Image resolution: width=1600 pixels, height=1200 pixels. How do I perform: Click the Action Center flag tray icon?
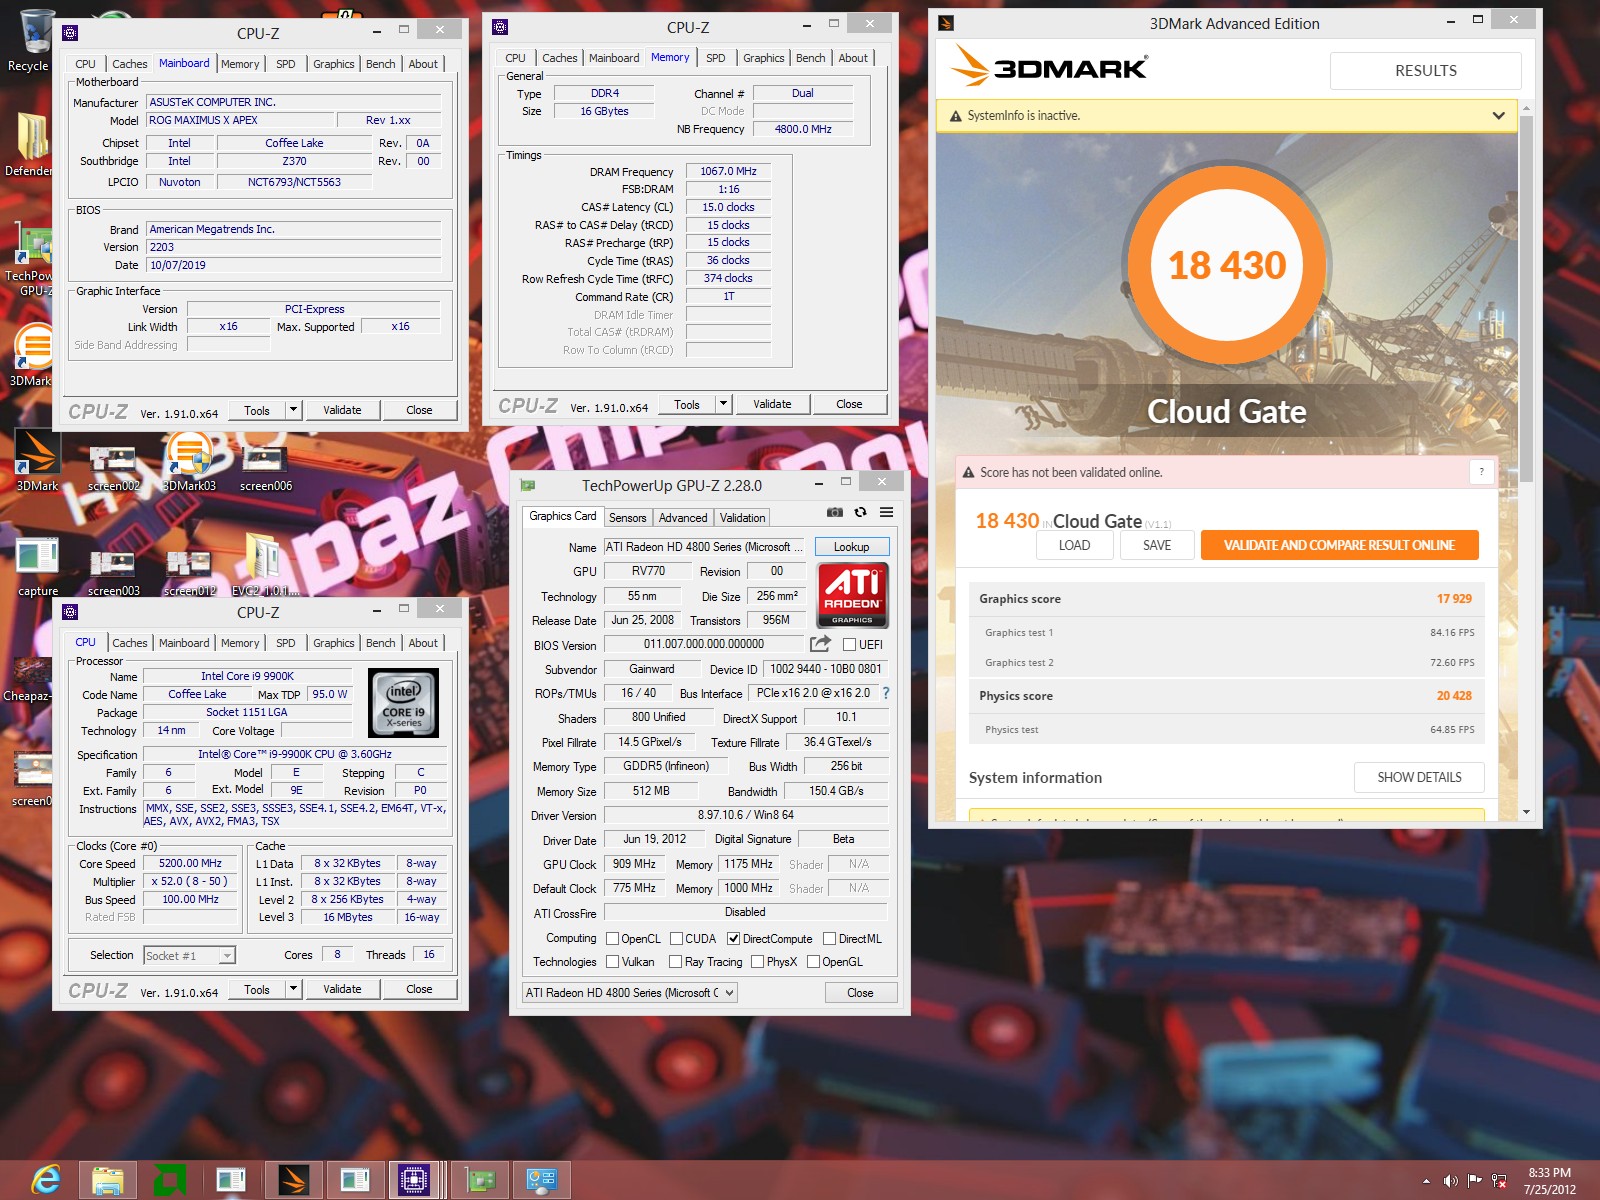(1475, 1181)
